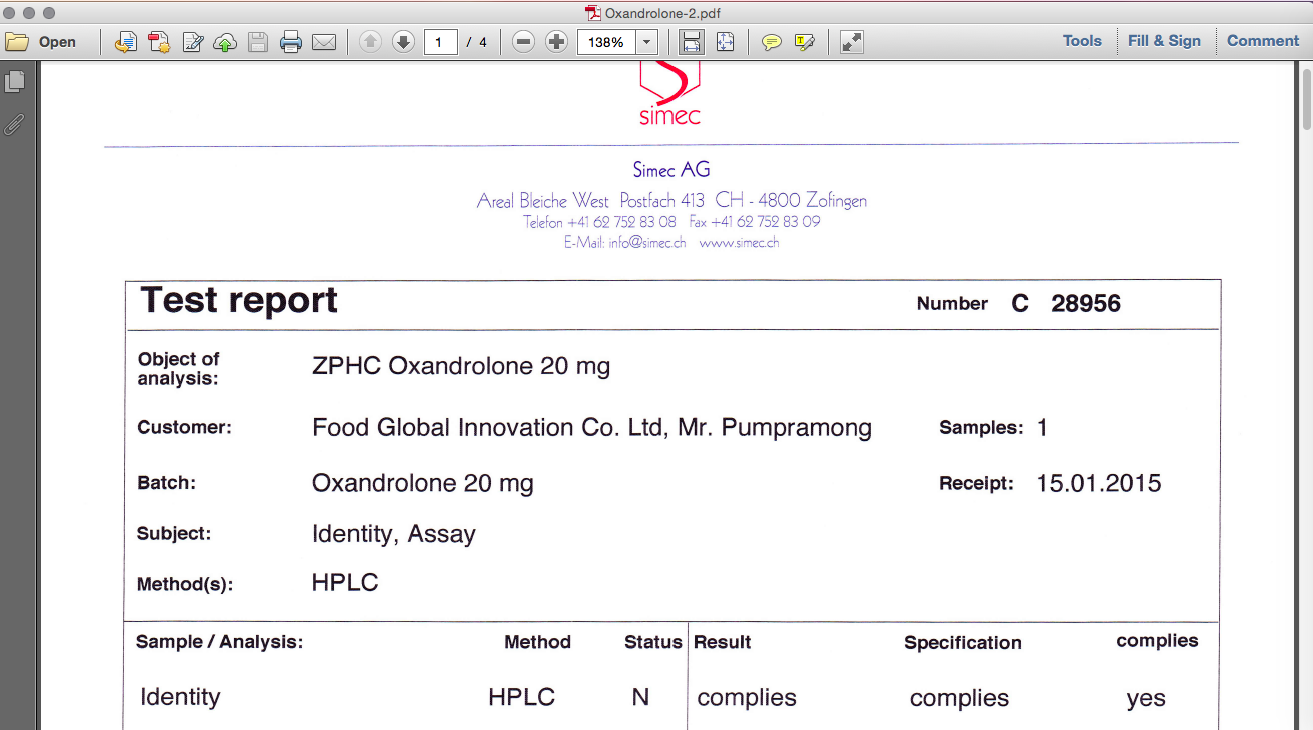Click the convert/export PDF online icon

pos(126,42)
